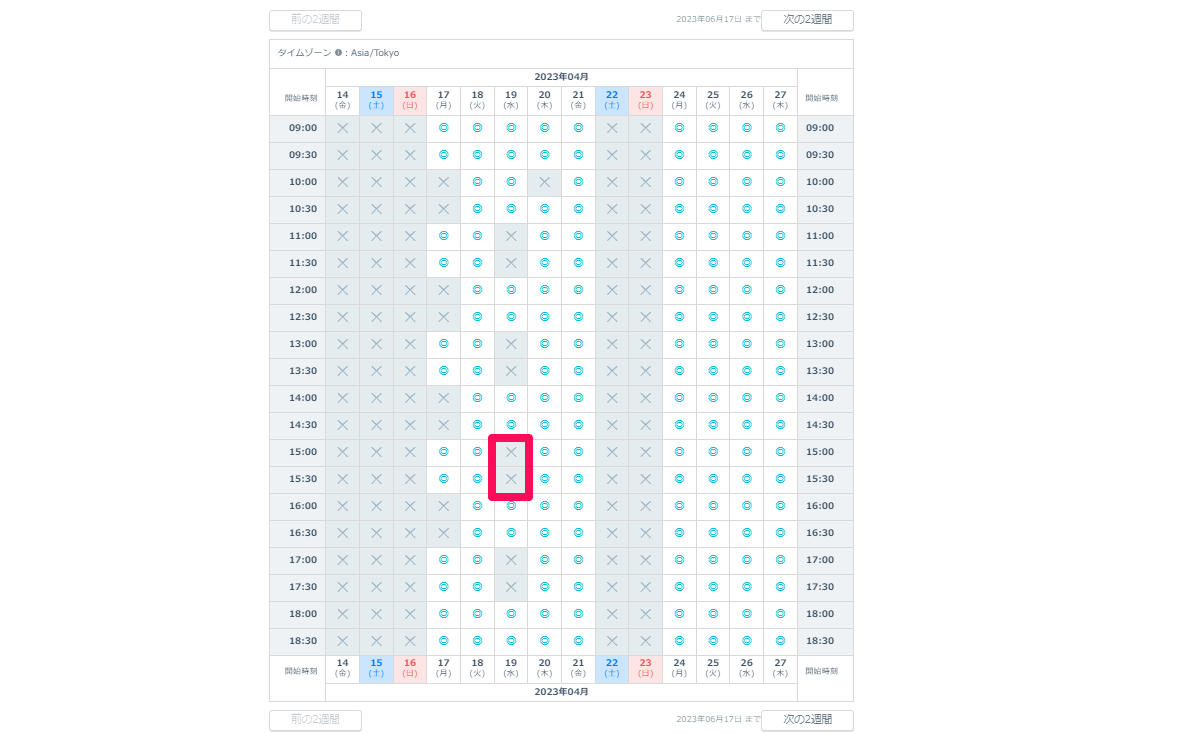
Task: Select available slot April 18 at 14:00
Action: [x=477, y=398]
